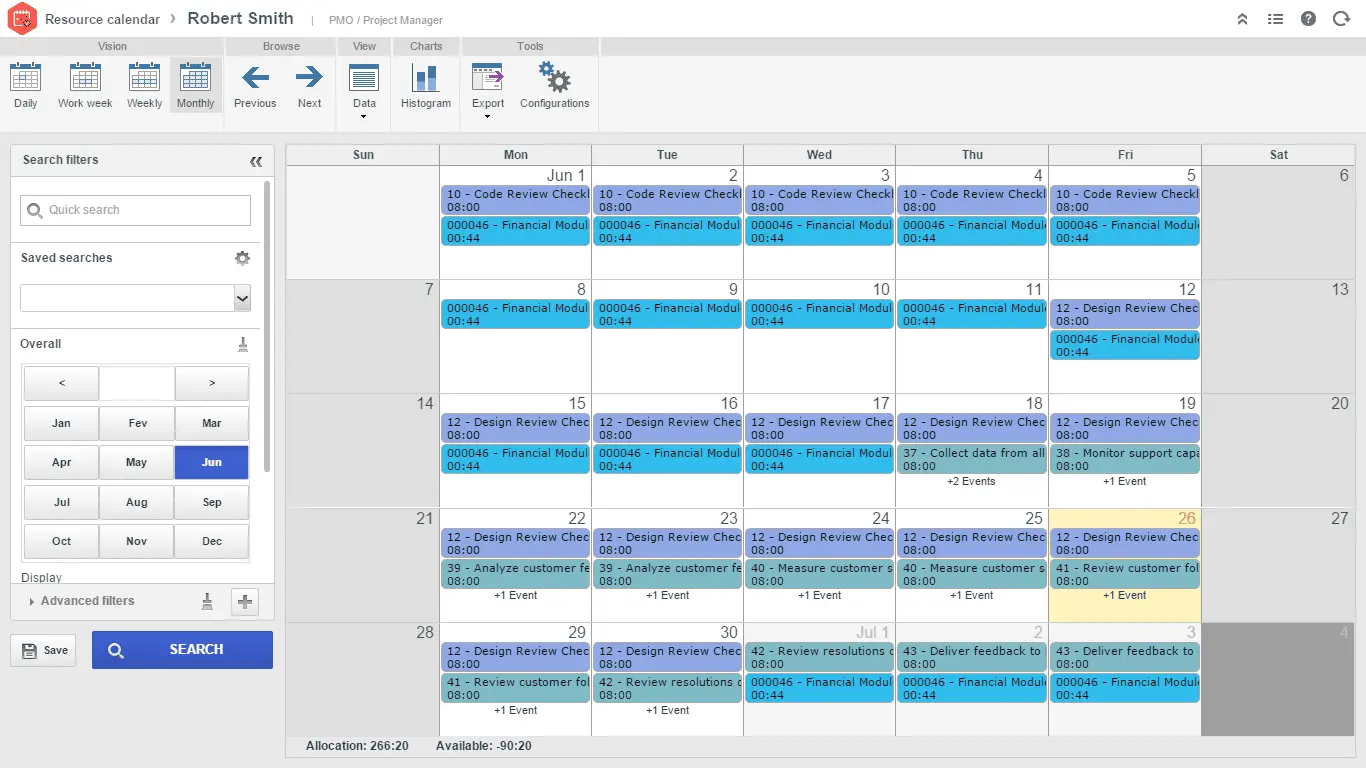Screen dimensions: 1366x768
Task: Show the +2 Events on June 18
Action: pos(971,481)
